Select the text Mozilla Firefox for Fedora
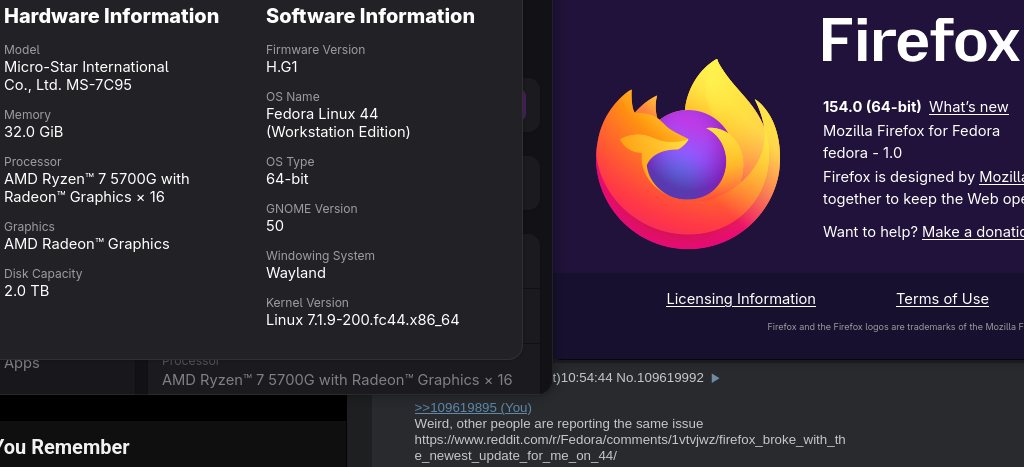Screen dimensions: 1024x467 (911, 131)
